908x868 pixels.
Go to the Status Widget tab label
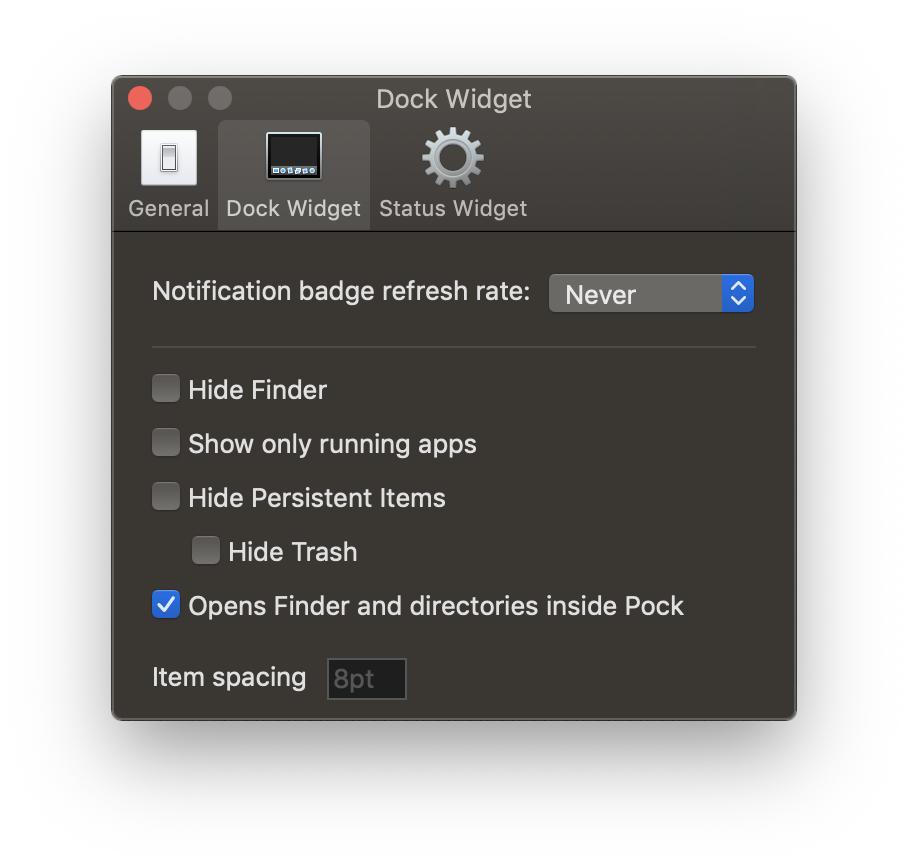[x=453, y=208]
